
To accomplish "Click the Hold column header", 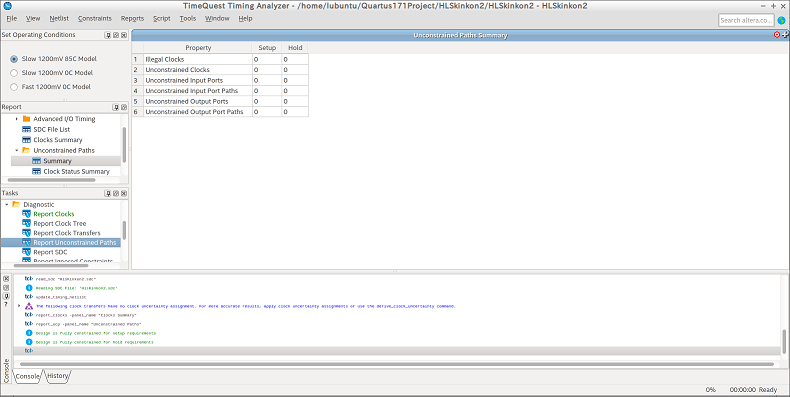I will (295, 48).
